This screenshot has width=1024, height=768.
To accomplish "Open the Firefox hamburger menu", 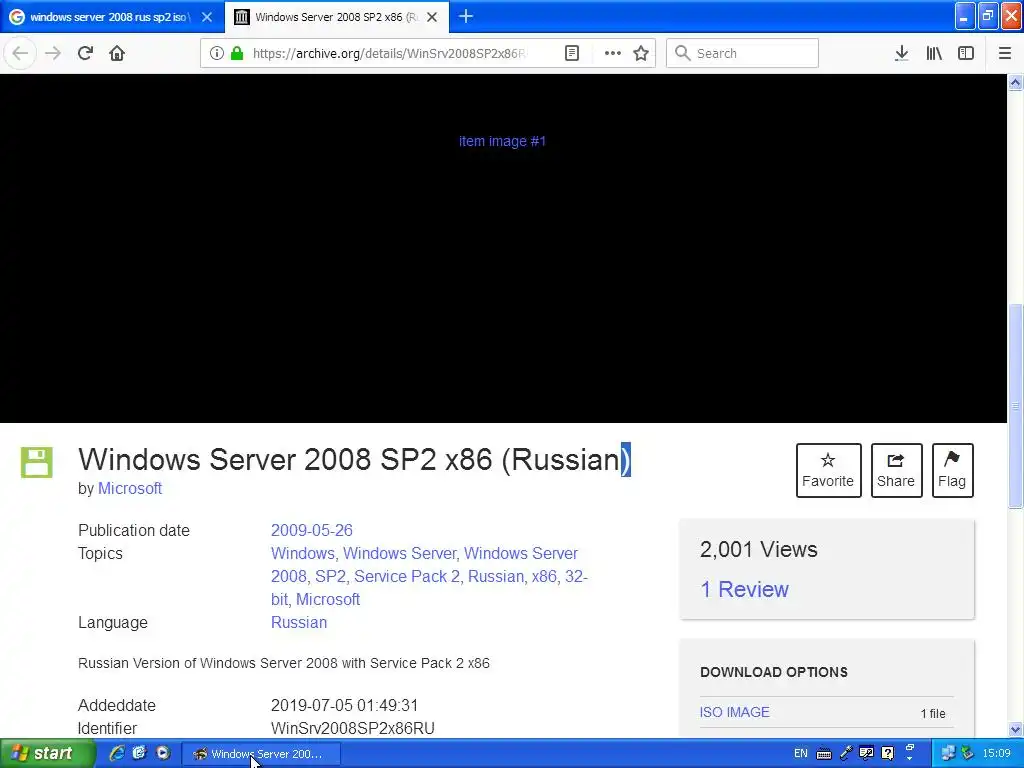I will click(x=1005, y=53).
